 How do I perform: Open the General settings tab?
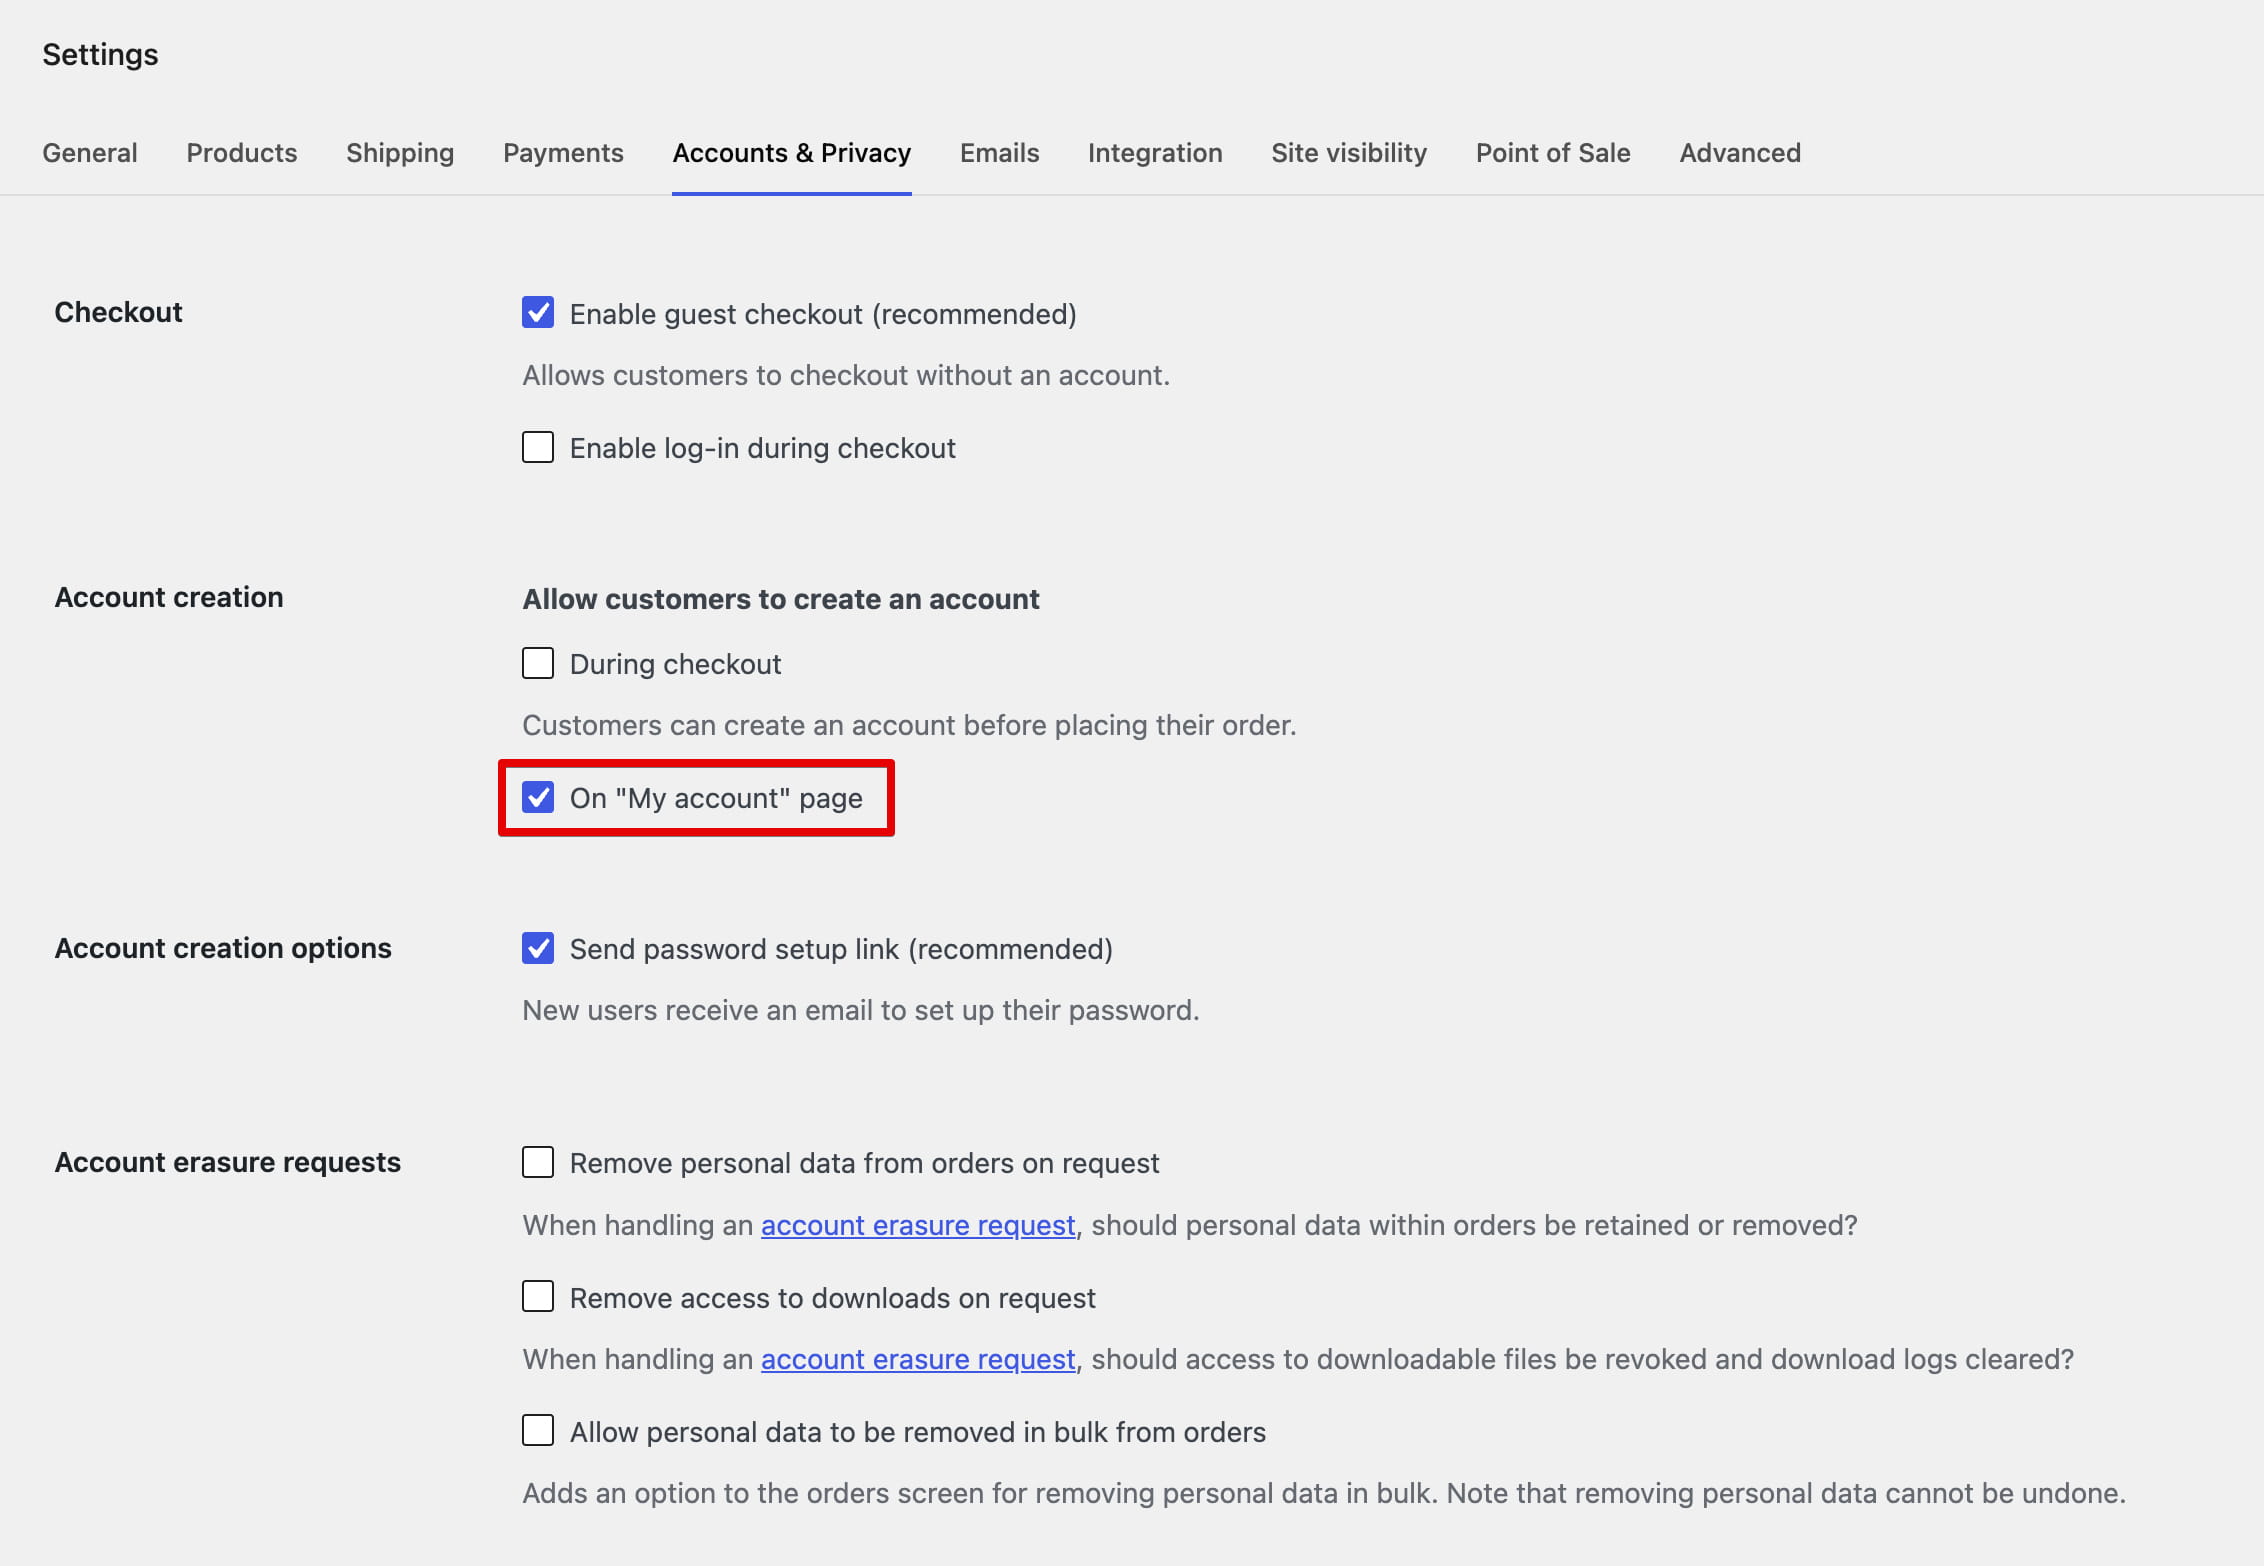coord(90,153)
